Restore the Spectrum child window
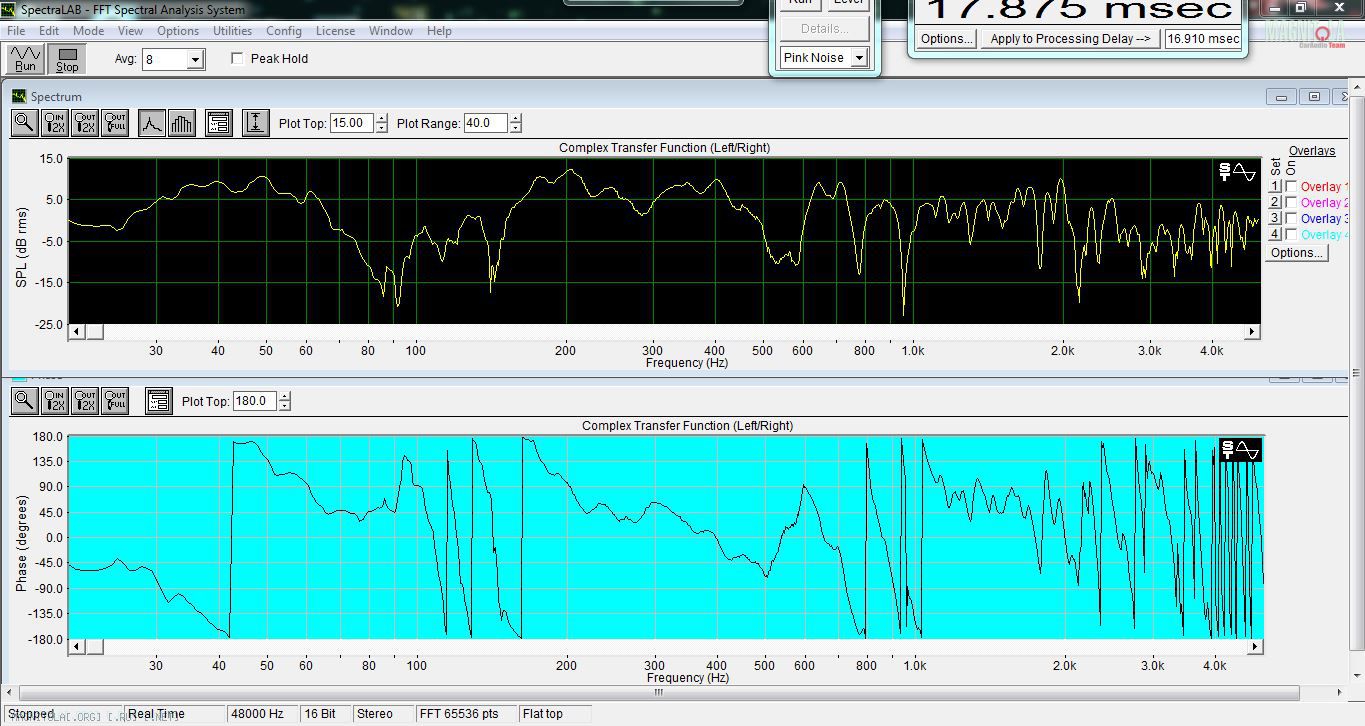The width and height of the screenshot is (1365, 726). click(x=1314, y=96)
